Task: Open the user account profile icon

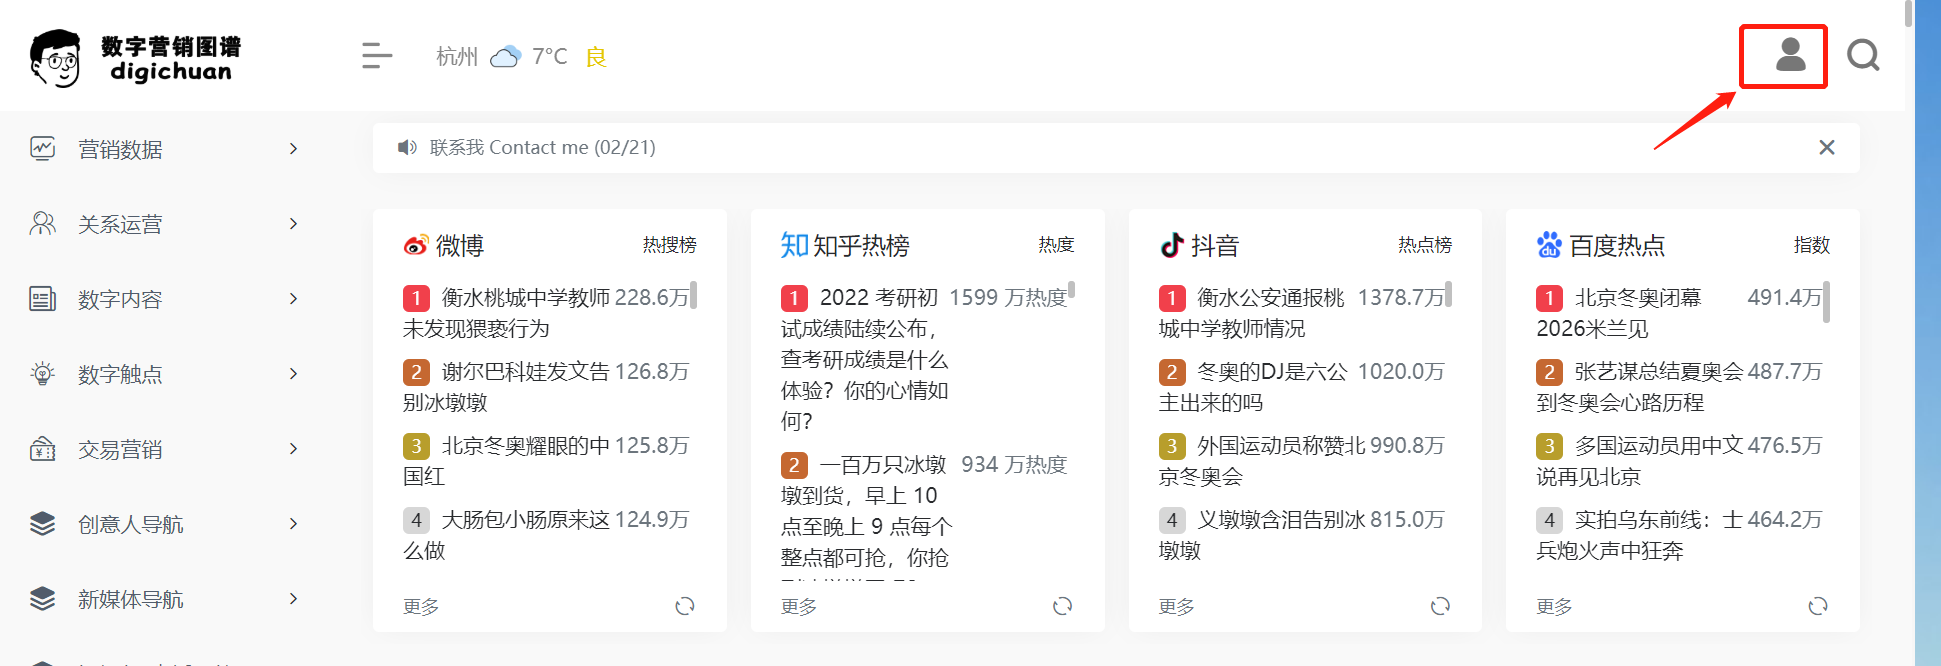Action: (1789, 55)
